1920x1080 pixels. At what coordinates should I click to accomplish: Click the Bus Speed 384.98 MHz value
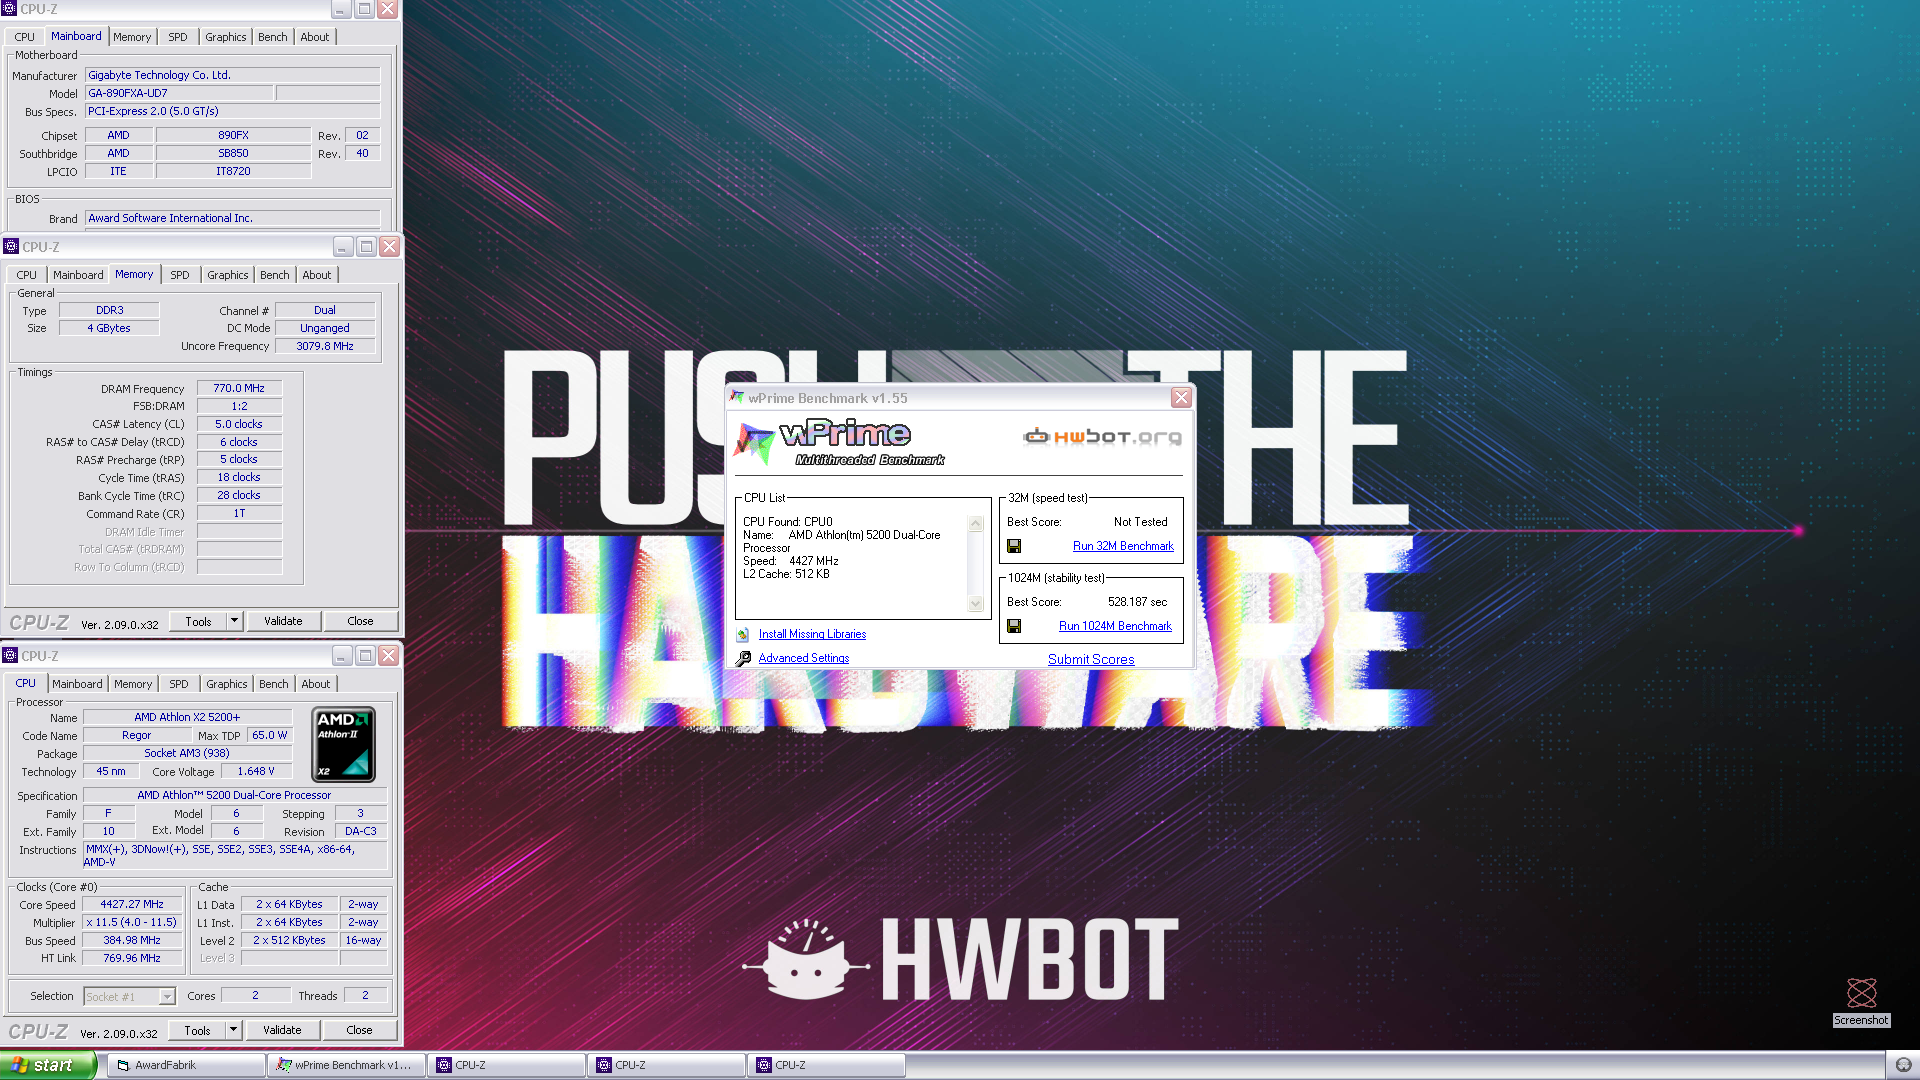(132, 940)
